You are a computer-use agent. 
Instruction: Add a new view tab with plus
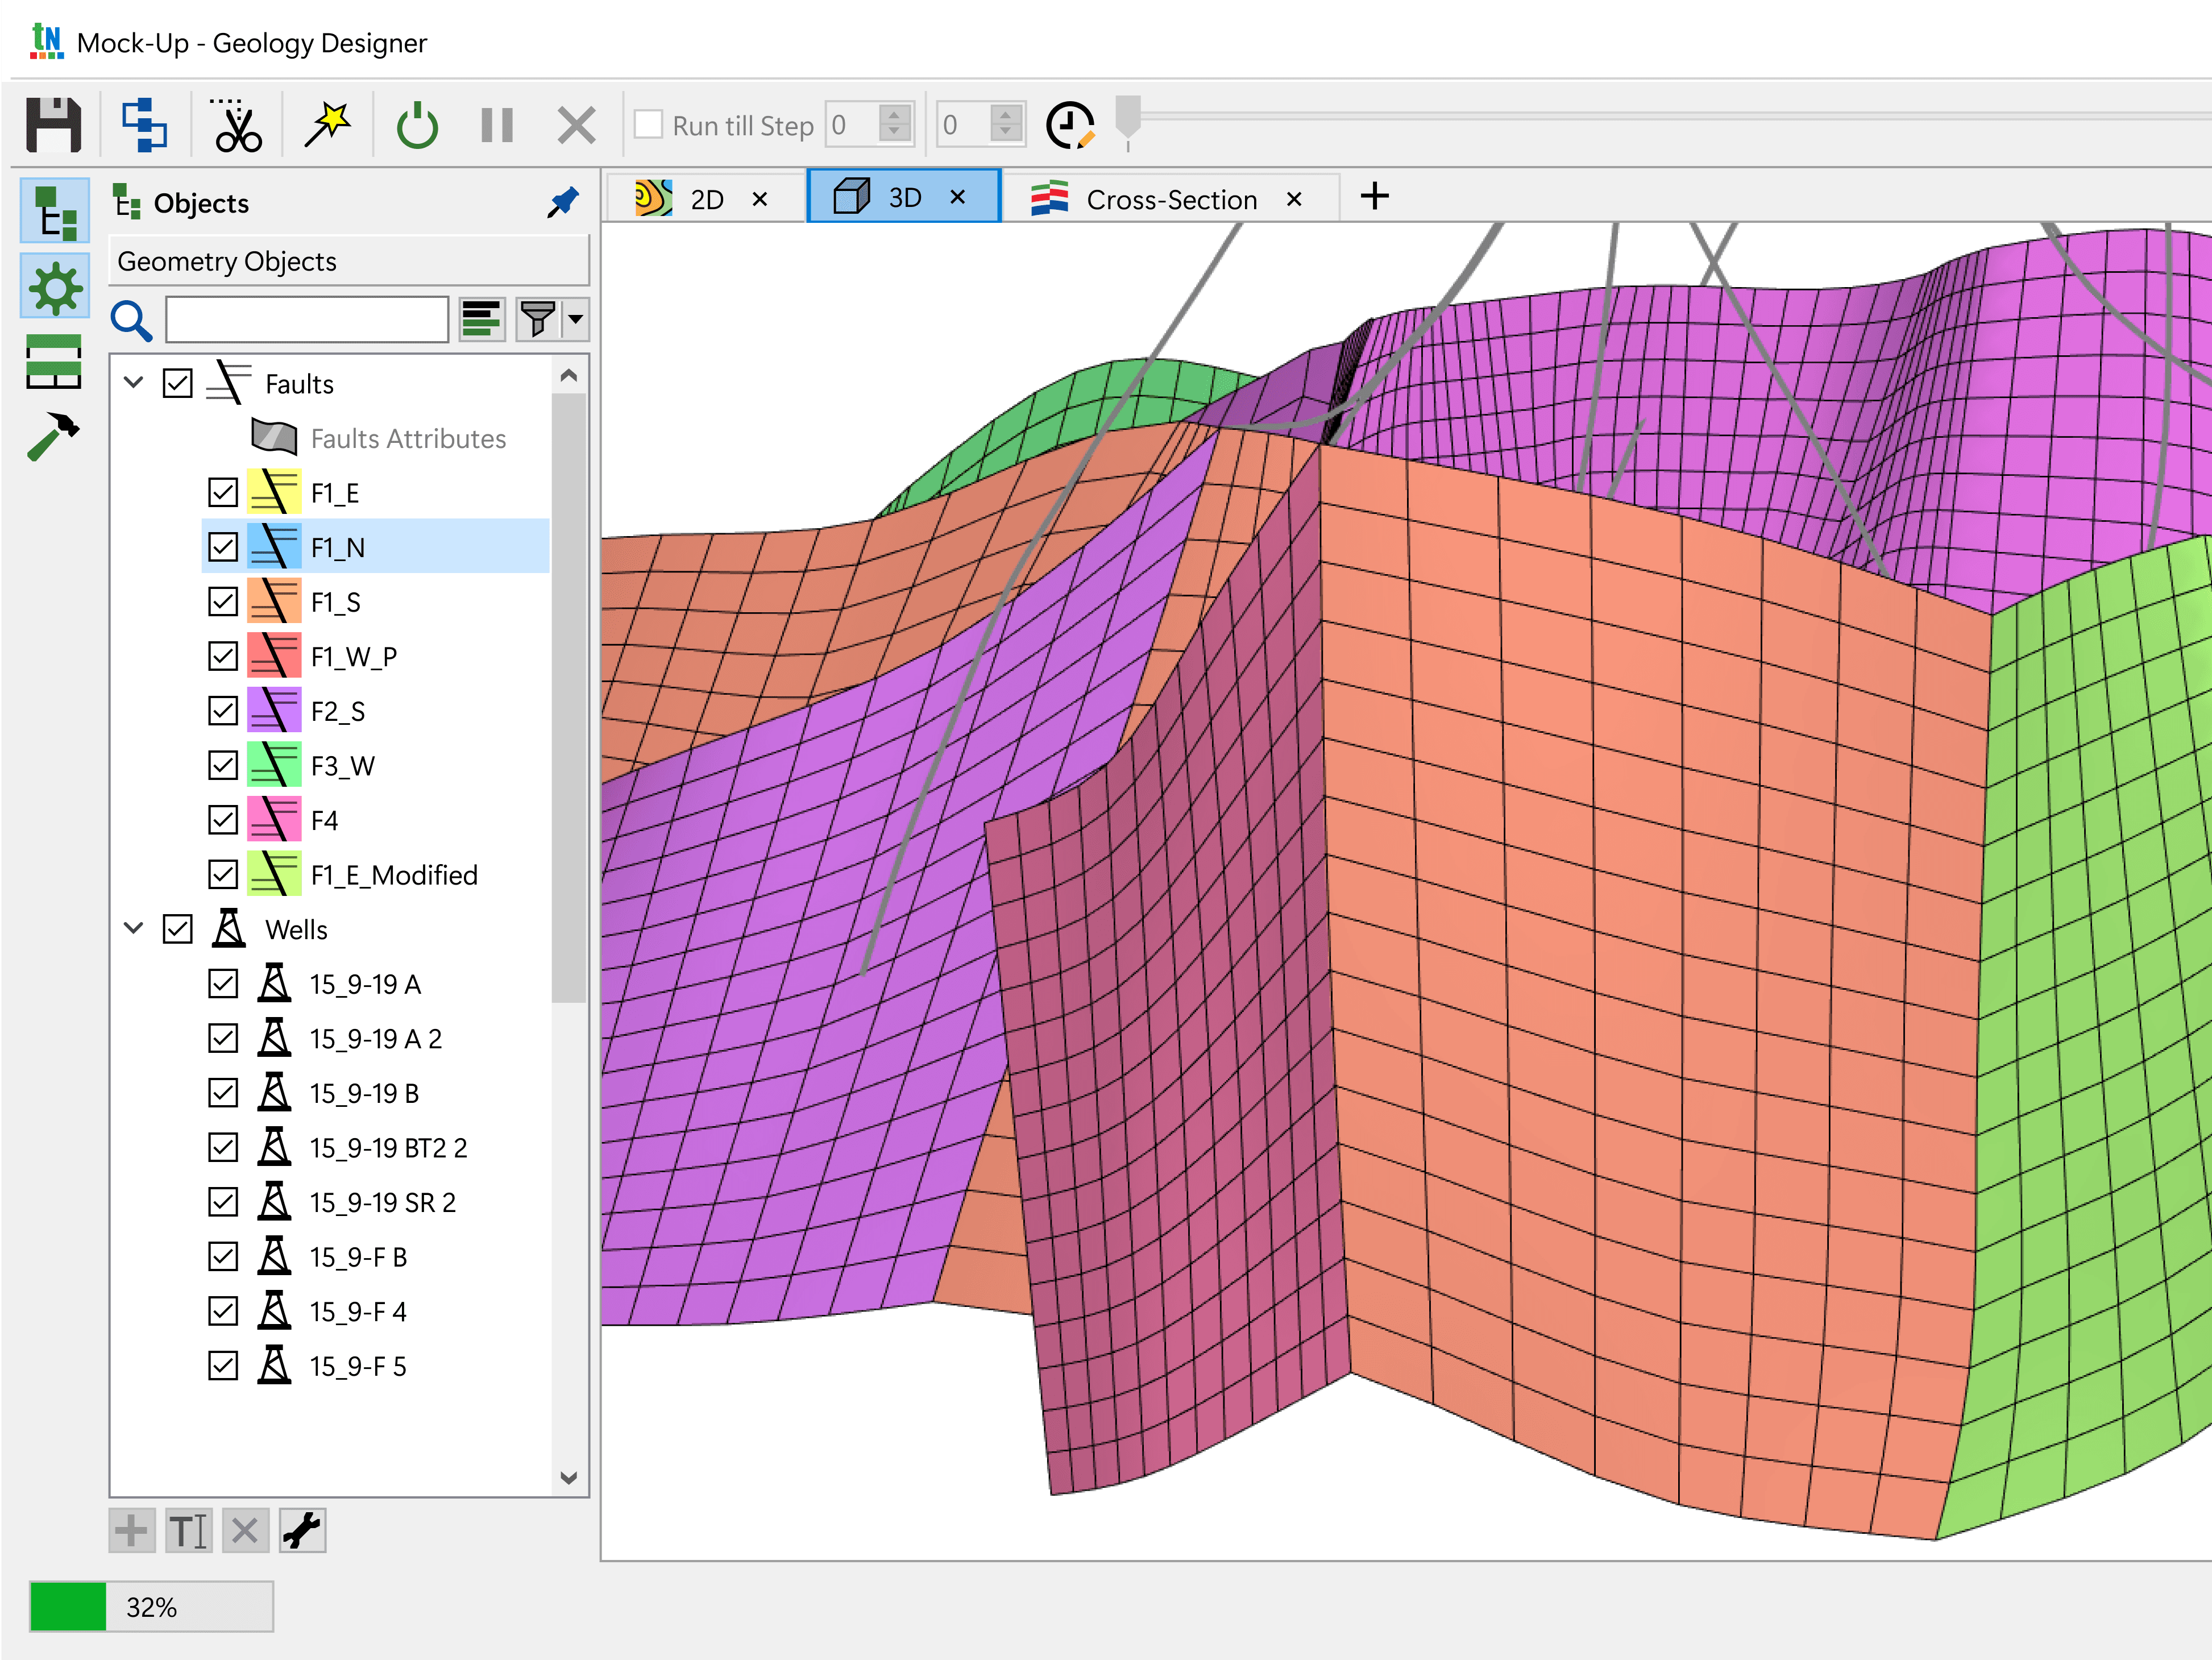[x=1374, y=196]
